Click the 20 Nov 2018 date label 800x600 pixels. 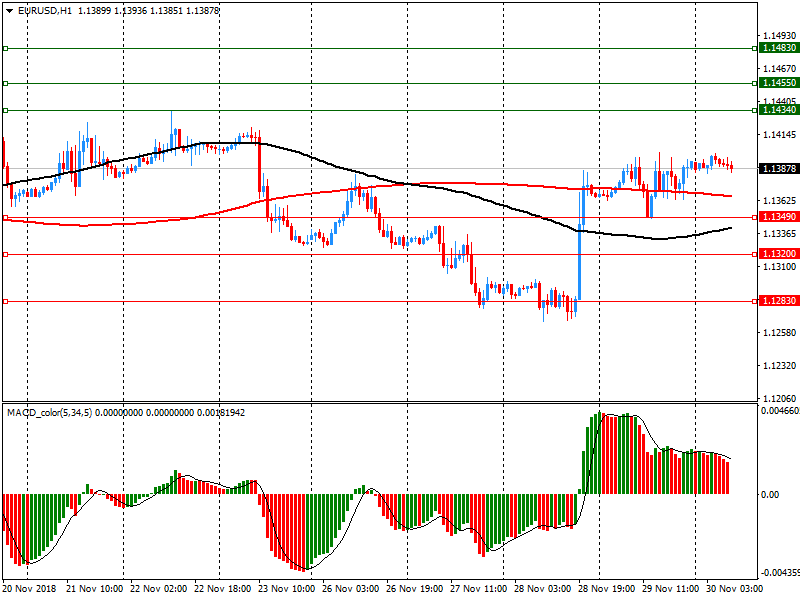[28, 590]
